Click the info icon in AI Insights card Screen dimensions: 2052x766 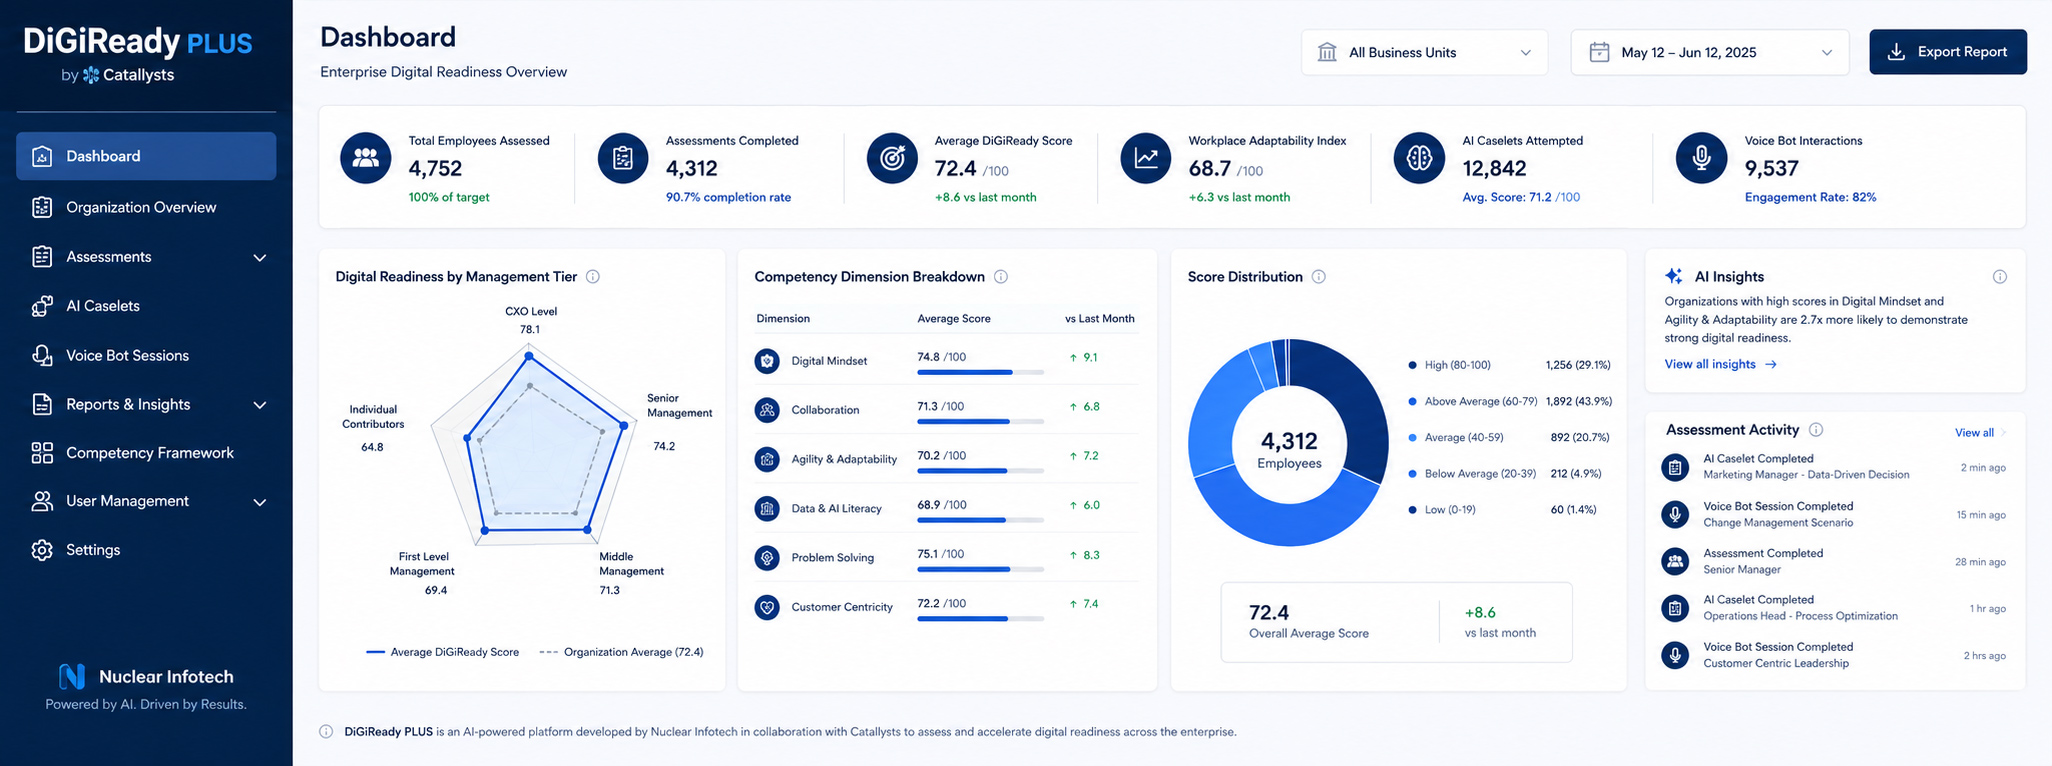click(x=2000, y=277)
